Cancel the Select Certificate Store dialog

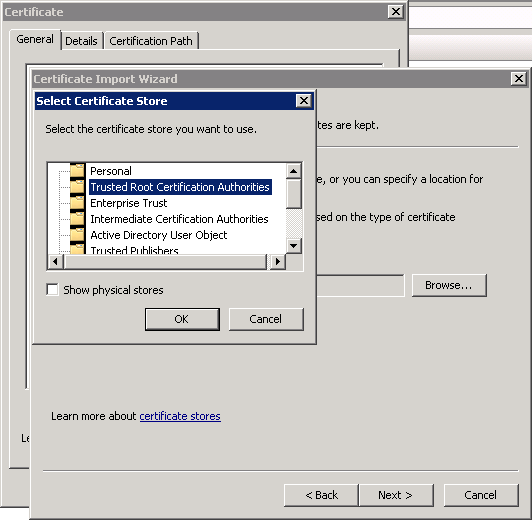pyautogui.click(x=266, y=319)
